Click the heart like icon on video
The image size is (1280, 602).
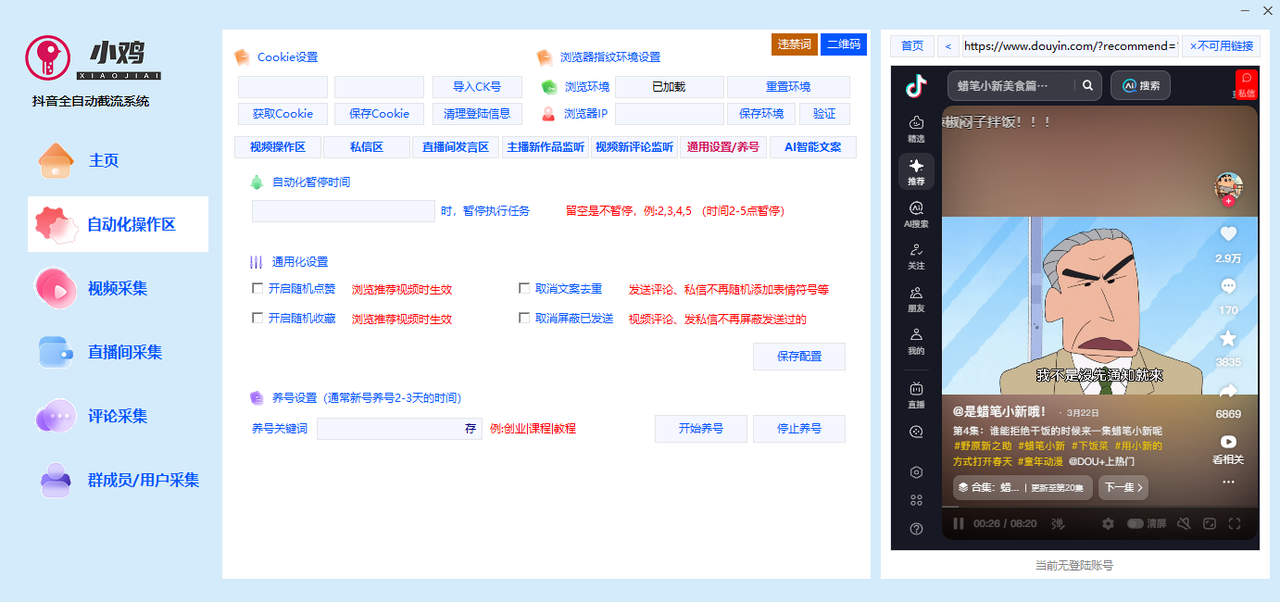[x=1228, y=234]
